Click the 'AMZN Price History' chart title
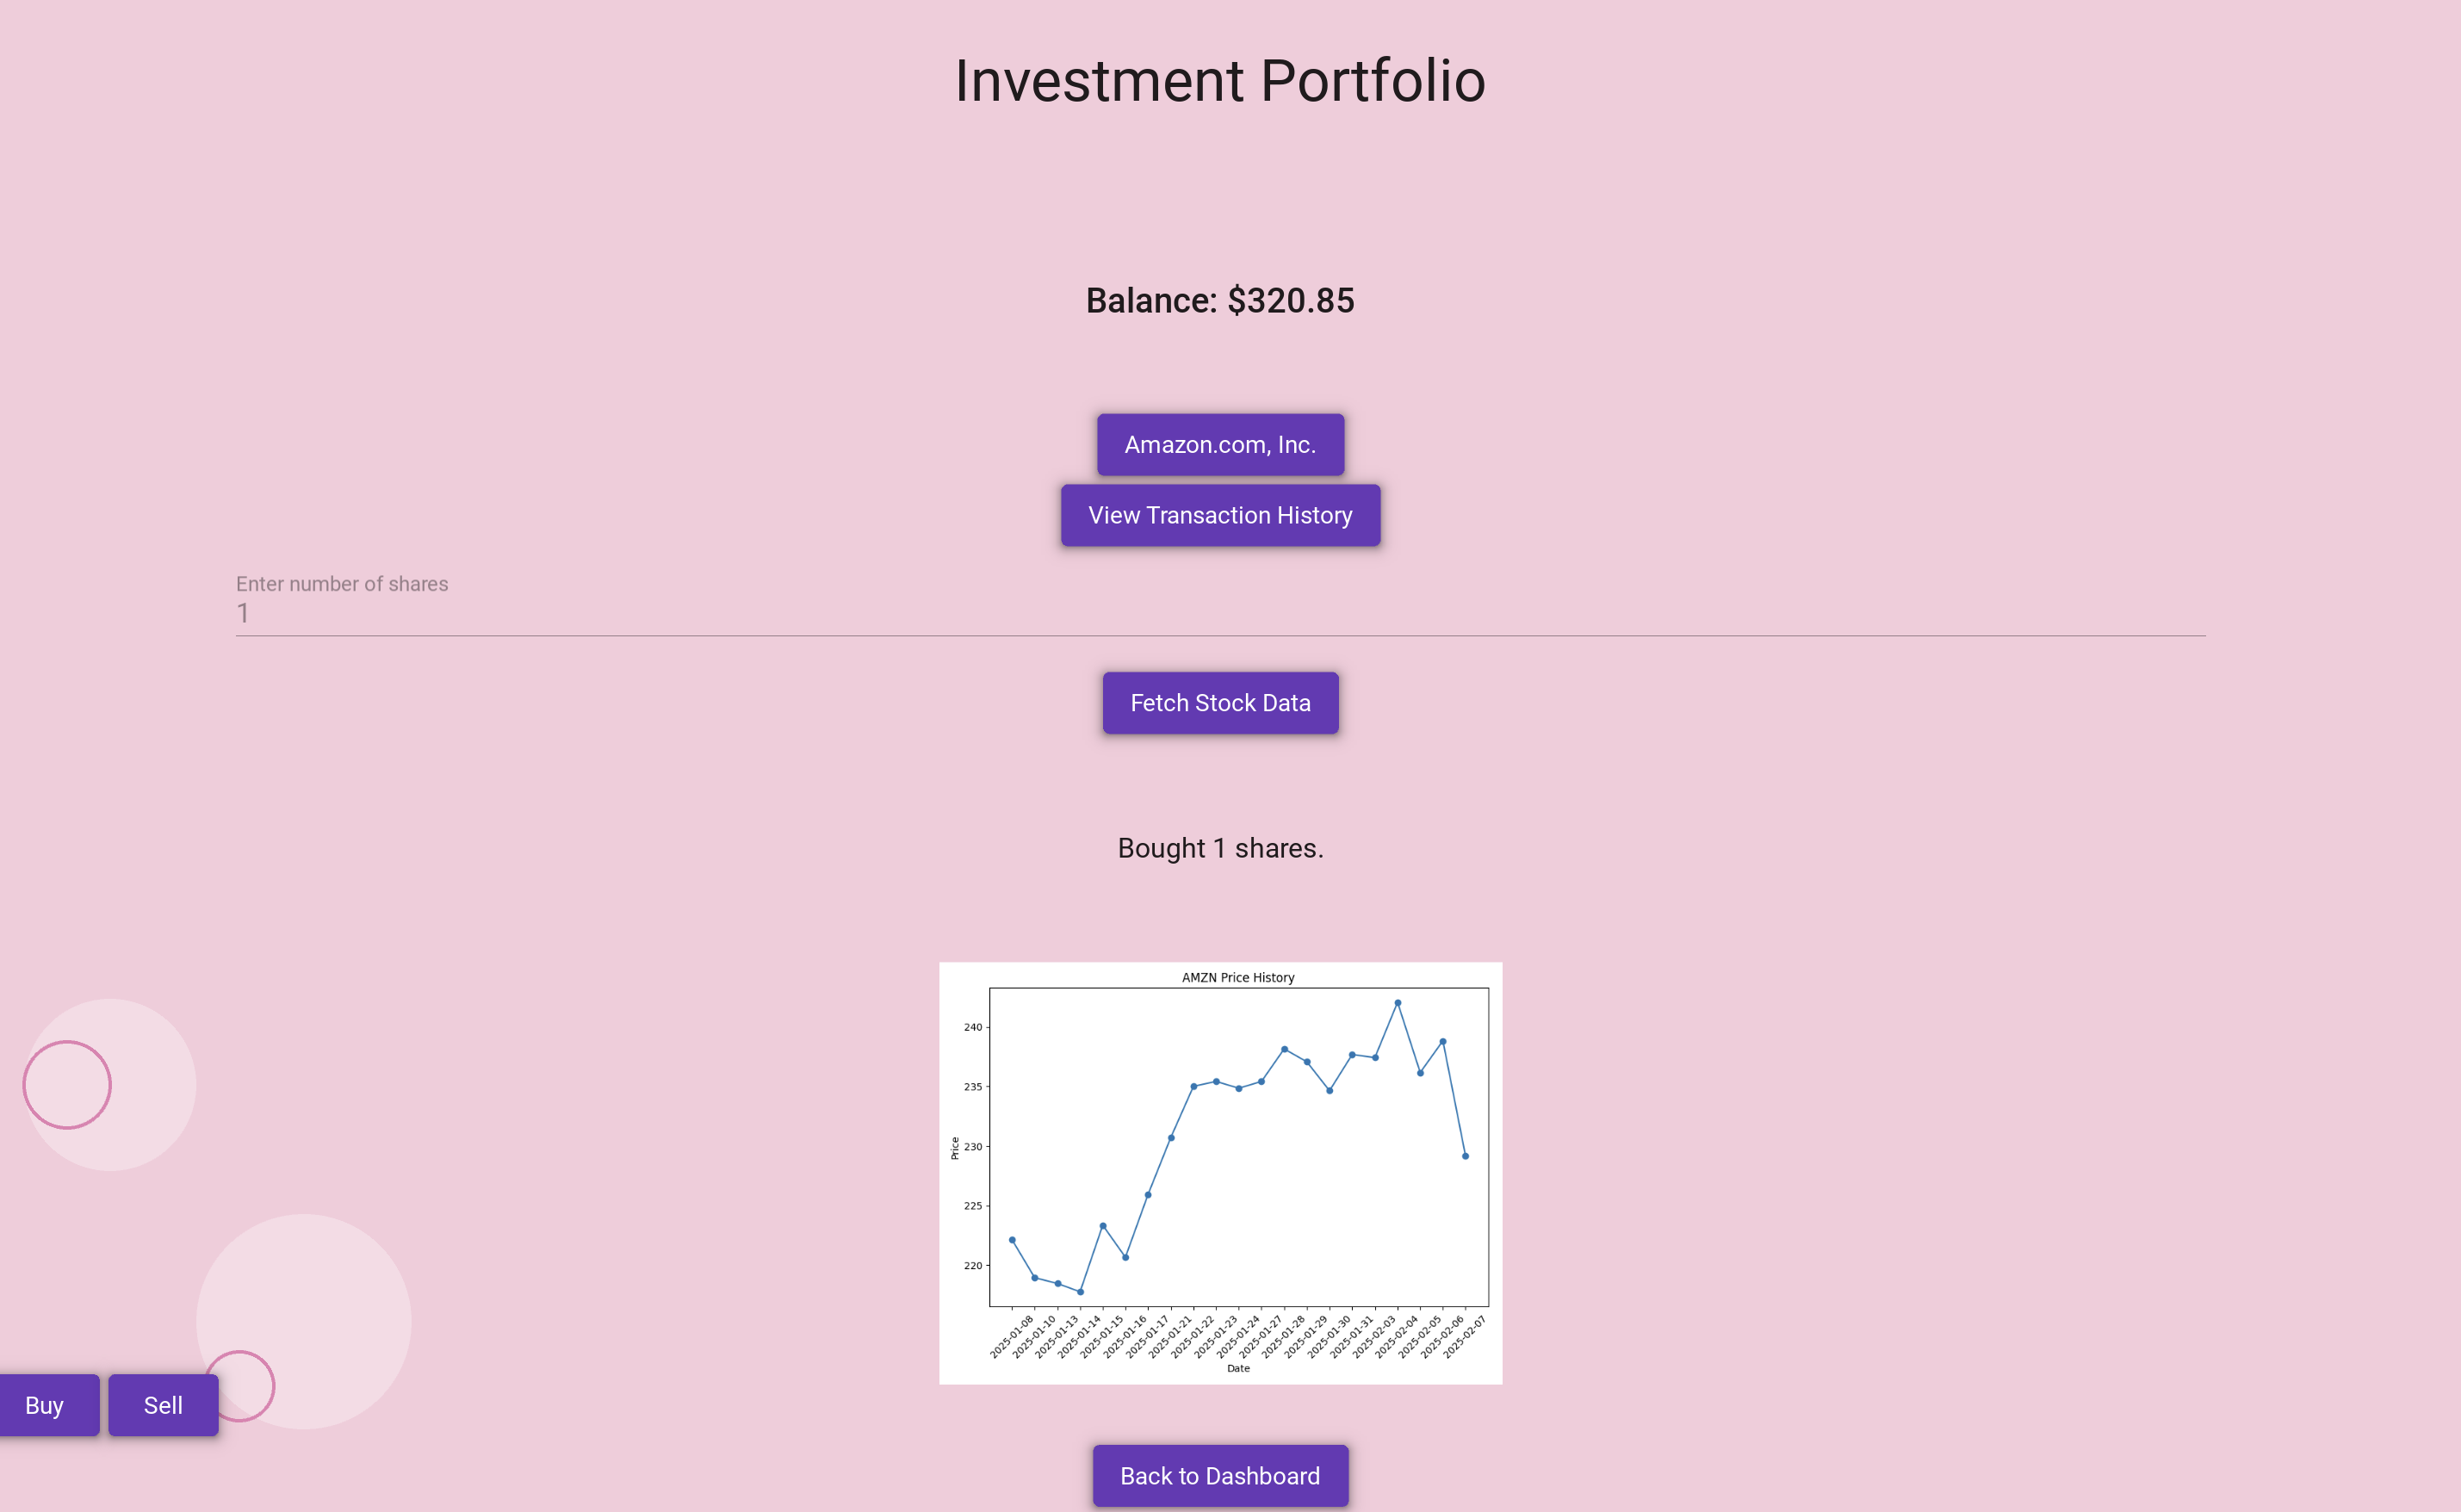This screenshot has width=2461, height=1512. click(1238, 977)
